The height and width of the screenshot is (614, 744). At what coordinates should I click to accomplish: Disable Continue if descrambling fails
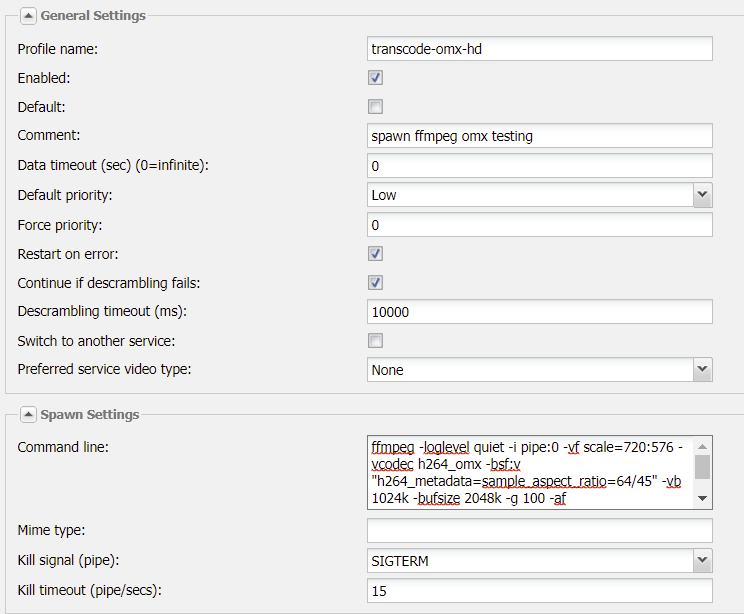coord(375,283)
